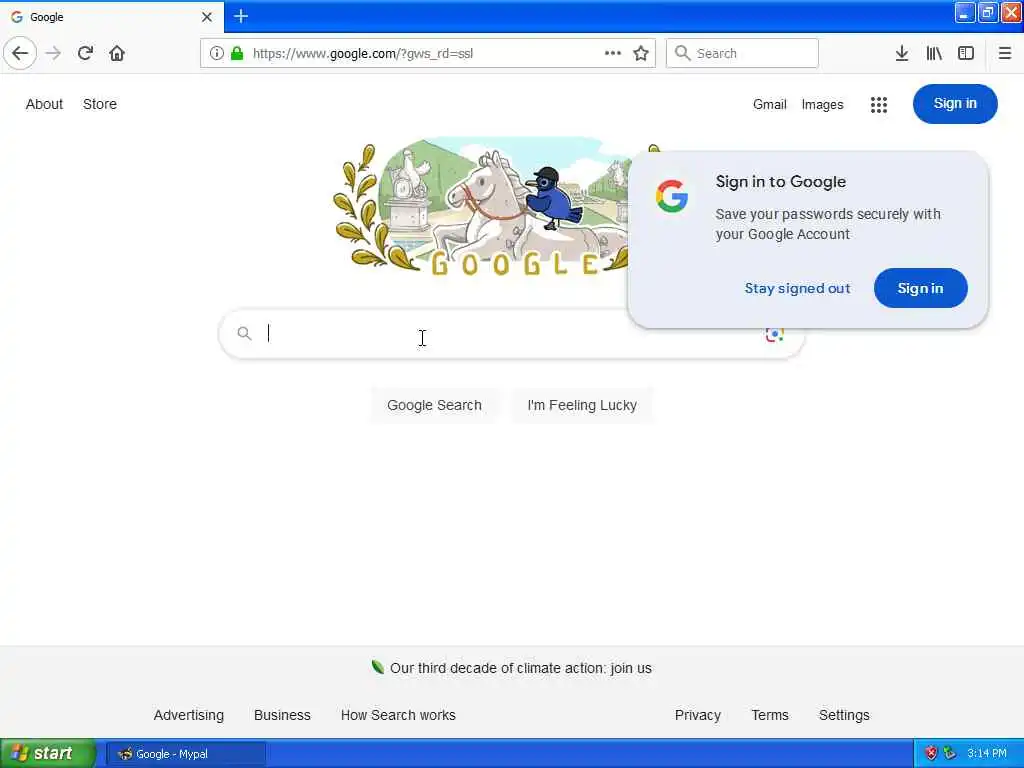Open How Search works link
Screen dimensions: 1024x768
(398, 715)
